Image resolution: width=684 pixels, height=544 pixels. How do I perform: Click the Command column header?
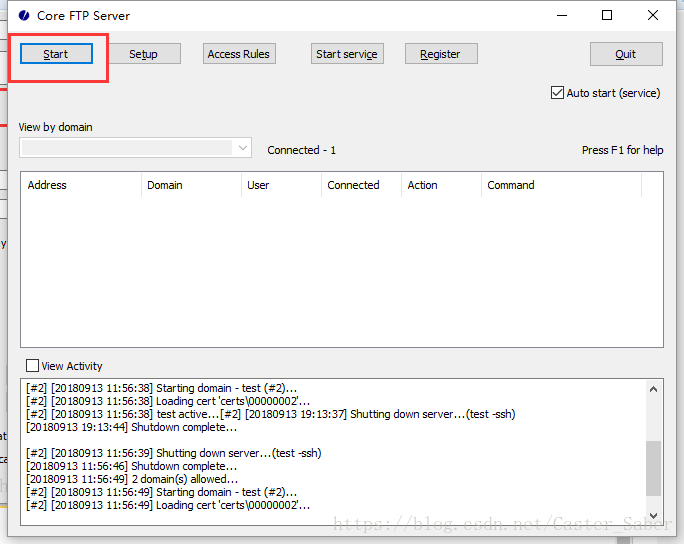(561, 185)
